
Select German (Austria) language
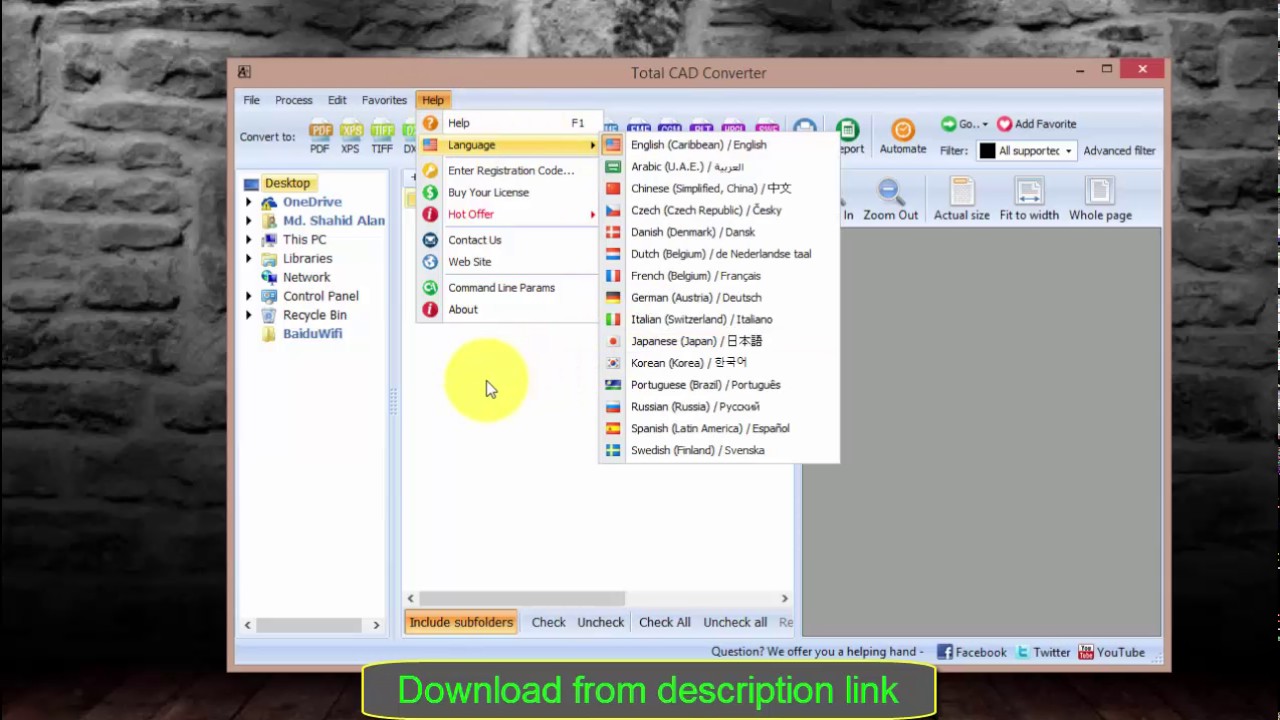point(718,298)
